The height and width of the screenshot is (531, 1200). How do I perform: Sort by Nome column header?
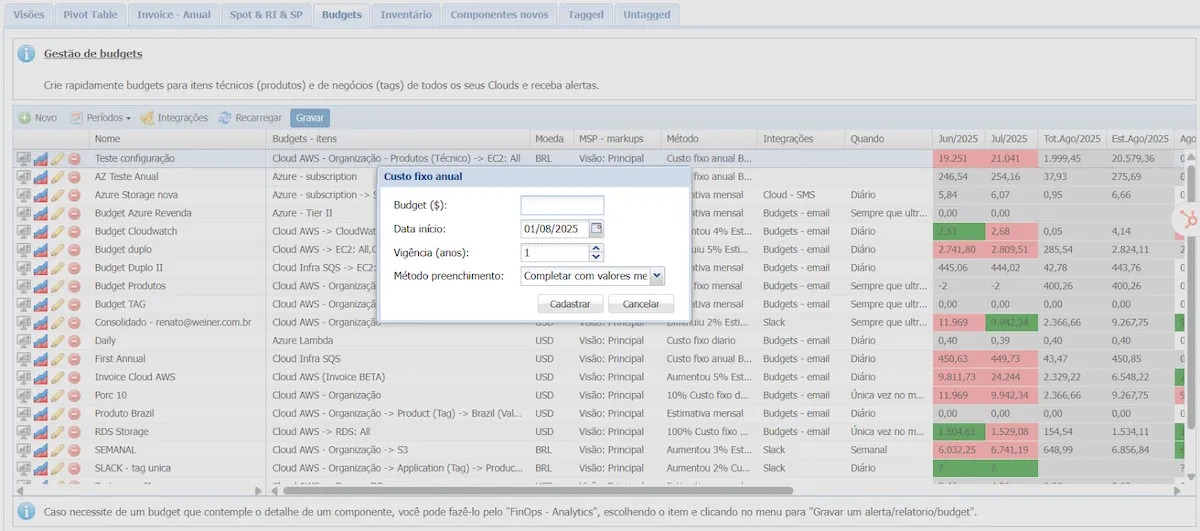tap(178, 139)
